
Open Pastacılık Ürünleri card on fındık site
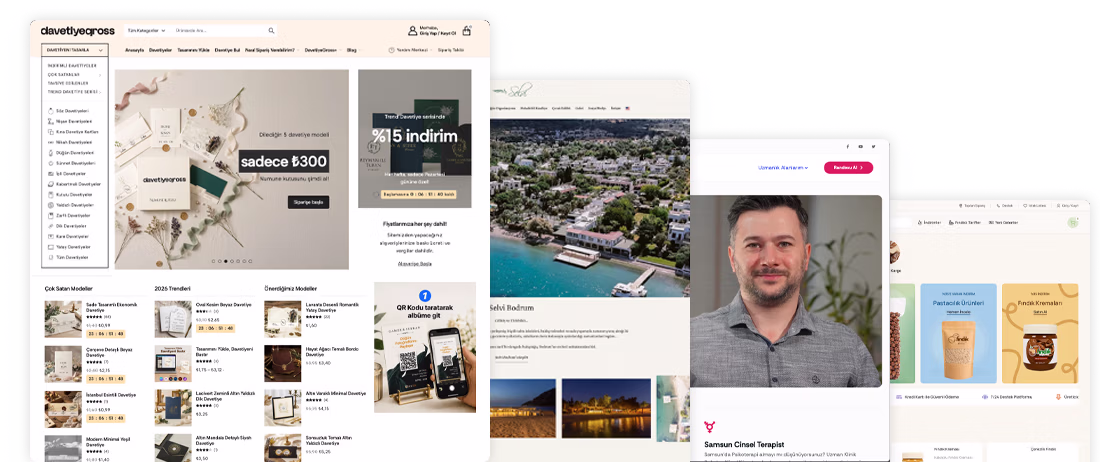958,333
